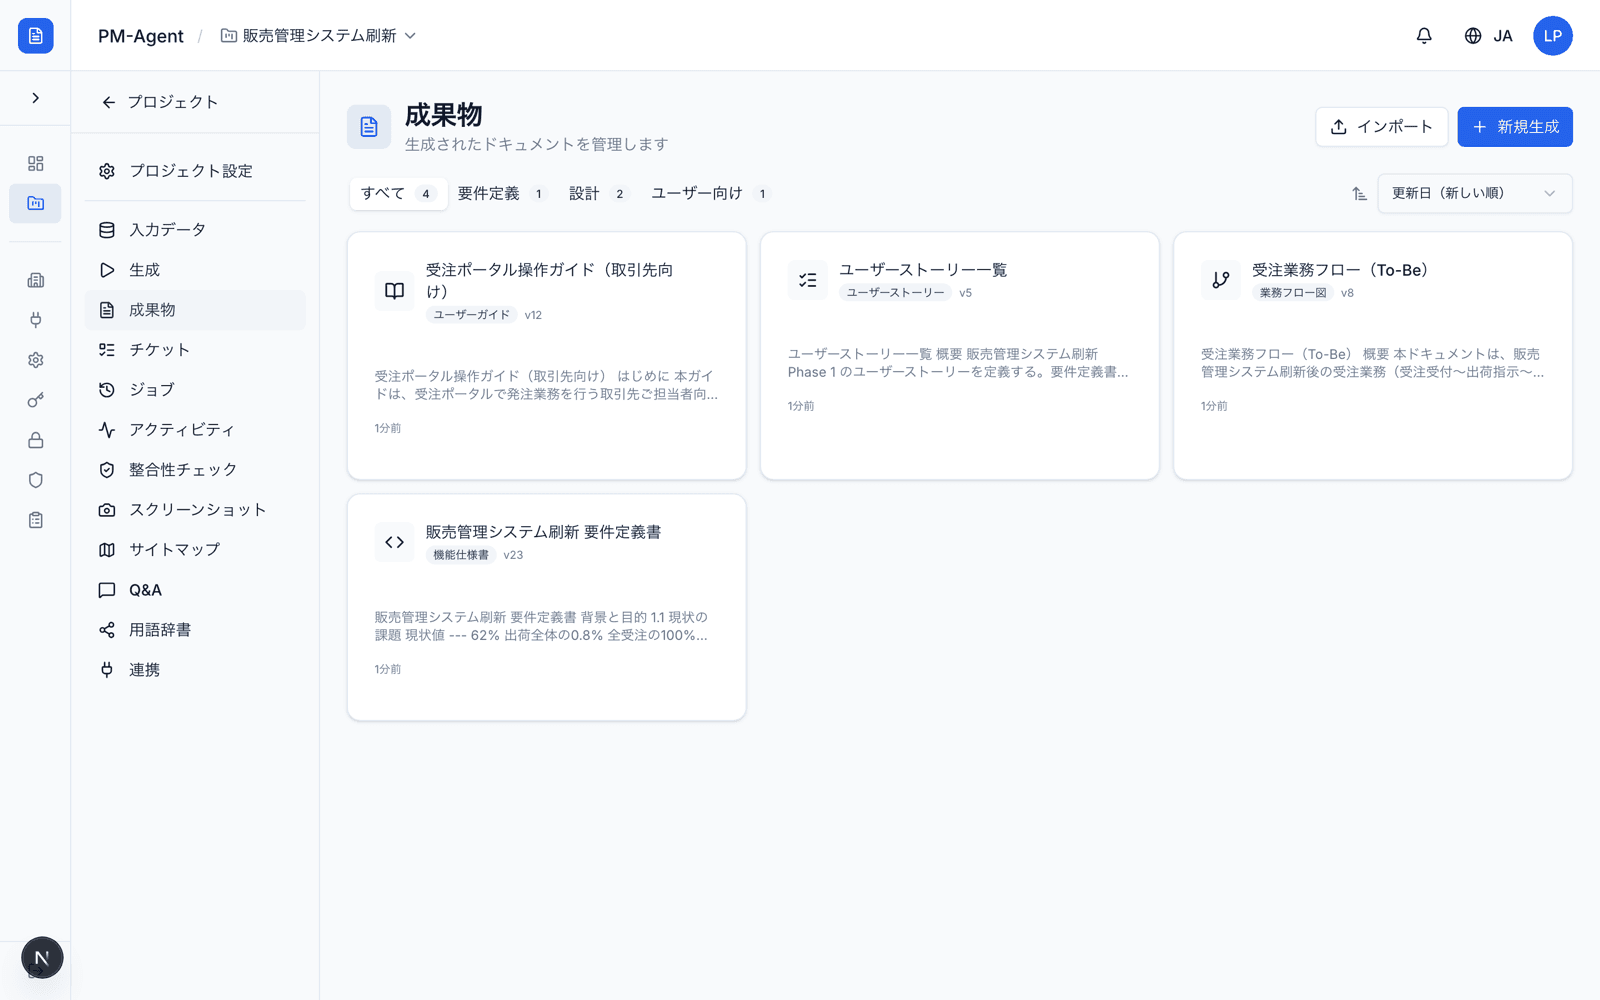
Task: Open the 受注業務フロー(To-Be) card
Action: (x=1373, y=356)
